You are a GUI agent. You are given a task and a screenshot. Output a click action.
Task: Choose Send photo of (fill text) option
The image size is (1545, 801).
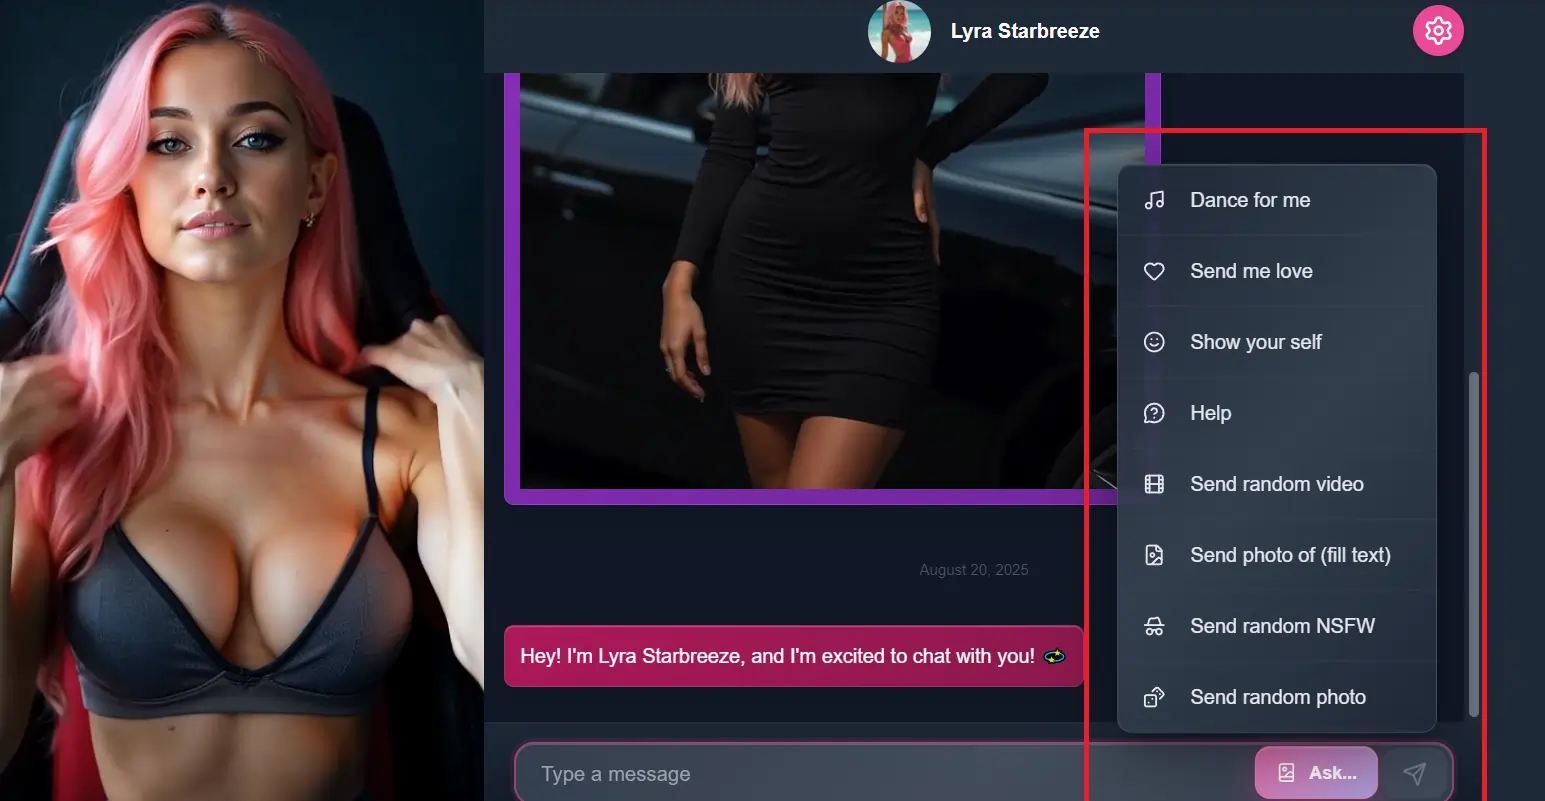[1290, 554]
